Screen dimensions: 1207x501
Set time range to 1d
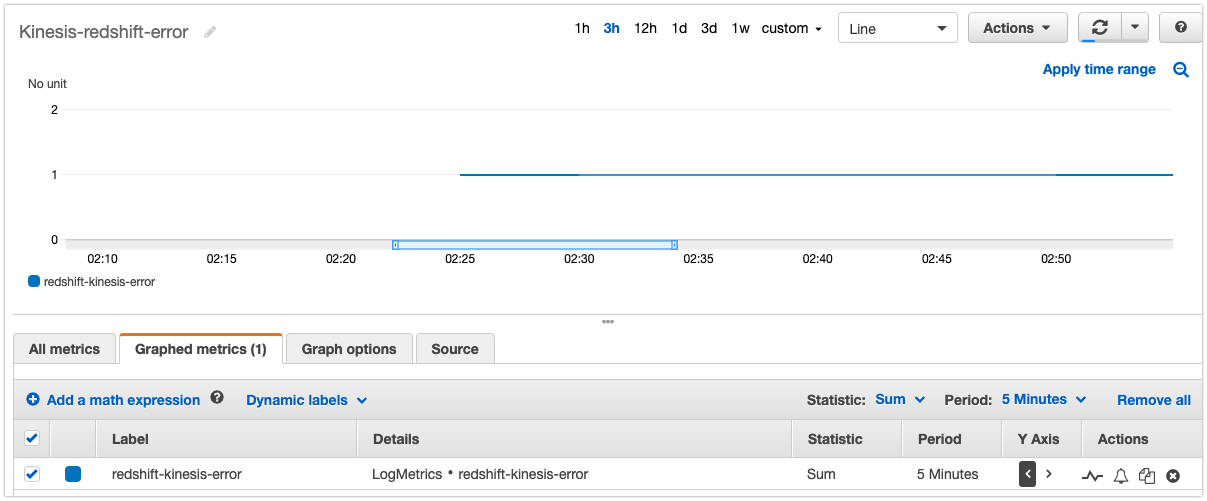point(679,28)
